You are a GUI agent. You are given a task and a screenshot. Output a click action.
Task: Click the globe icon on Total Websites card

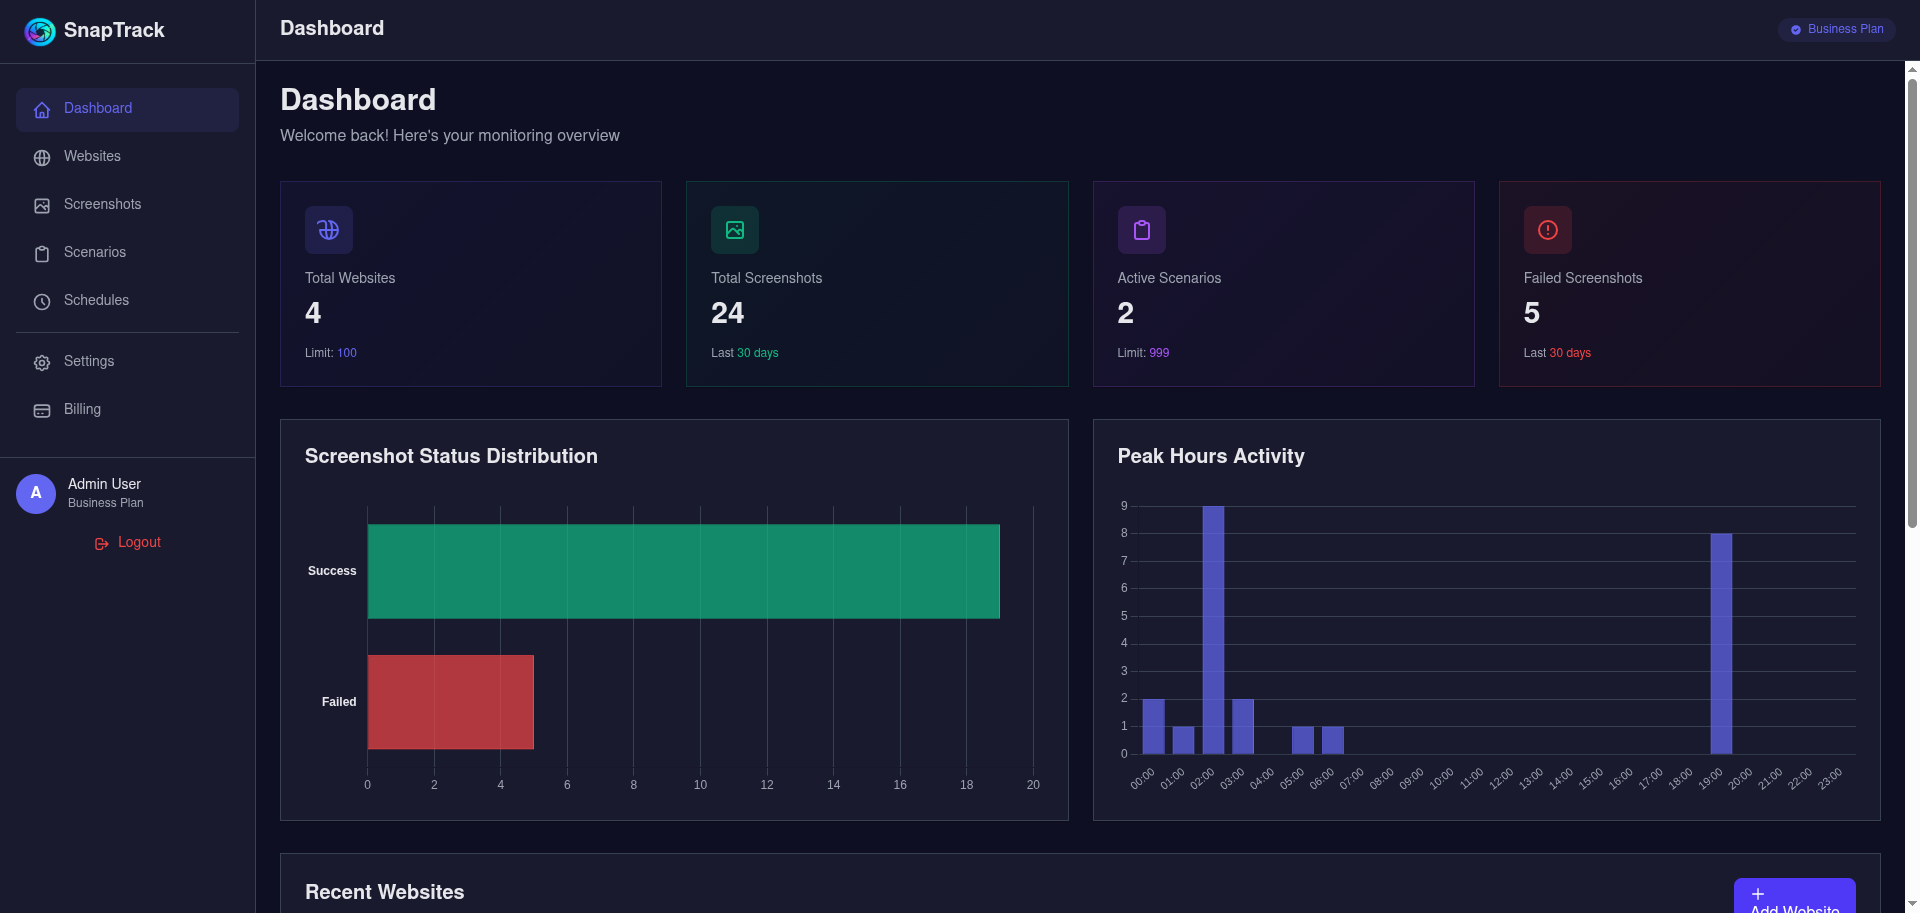[328, 229]
